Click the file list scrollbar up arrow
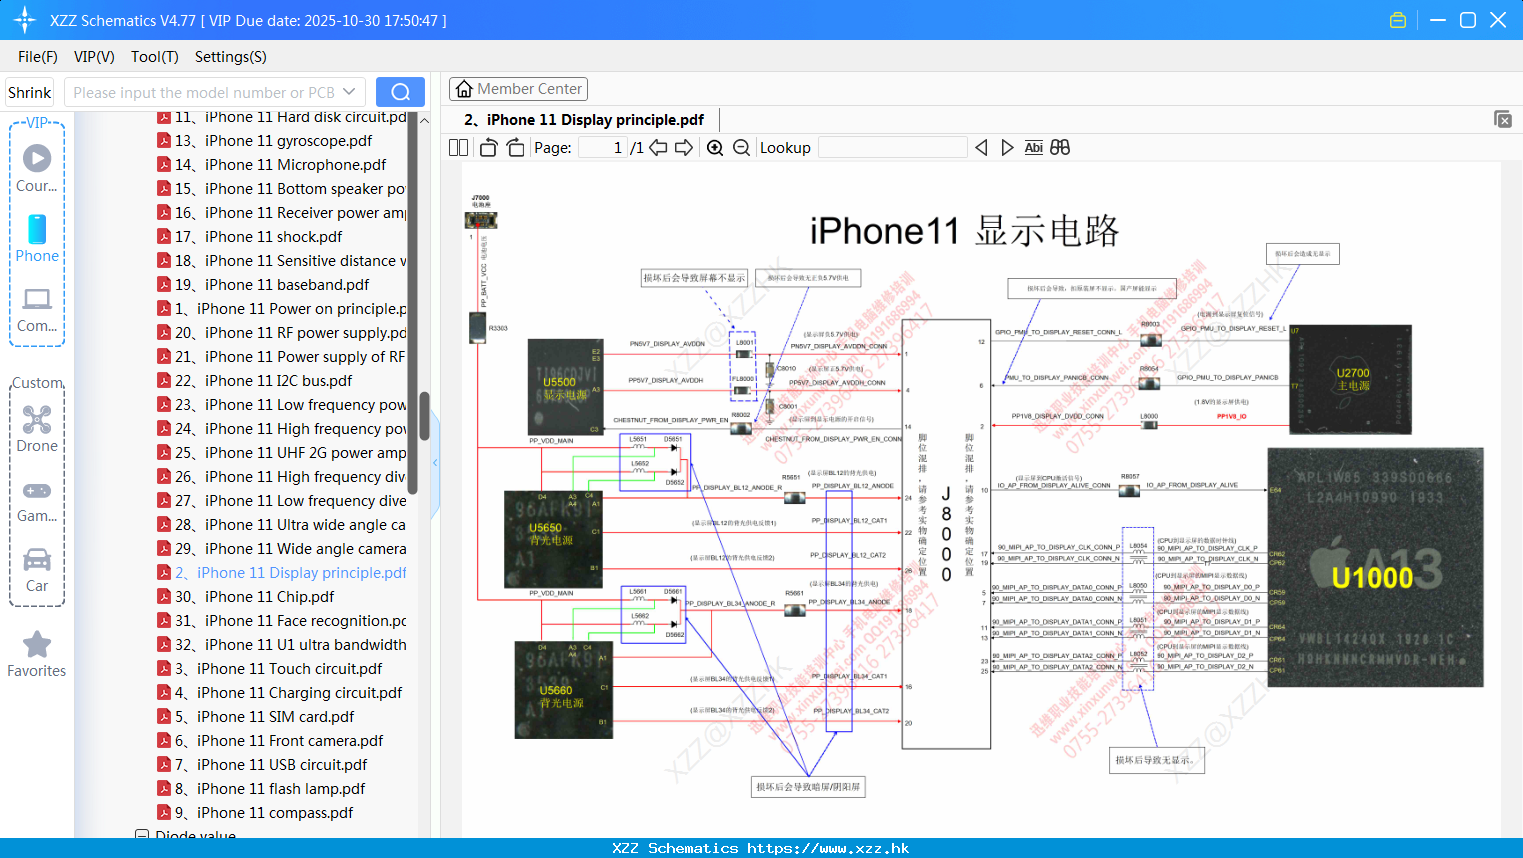 [424, 120]
